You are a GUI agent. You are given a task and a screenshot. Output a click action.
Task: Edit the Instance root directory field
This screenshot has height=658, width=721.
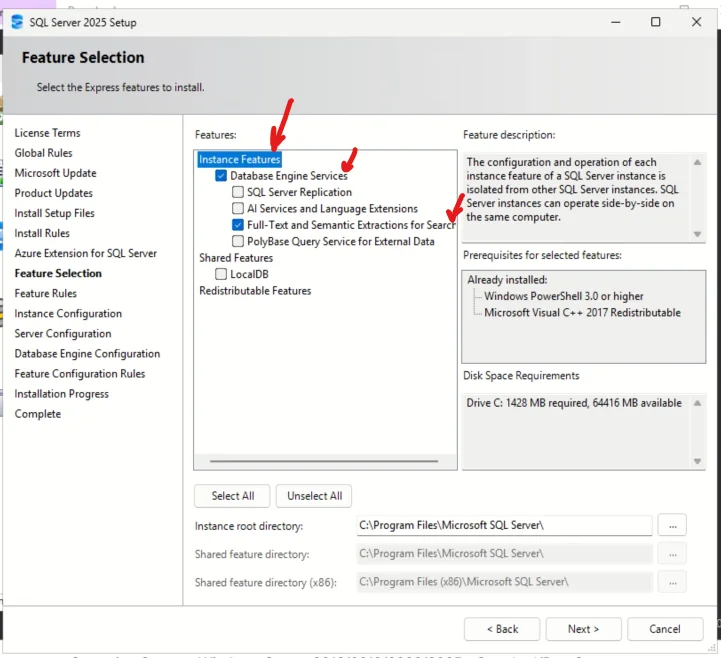click(504, 525)
